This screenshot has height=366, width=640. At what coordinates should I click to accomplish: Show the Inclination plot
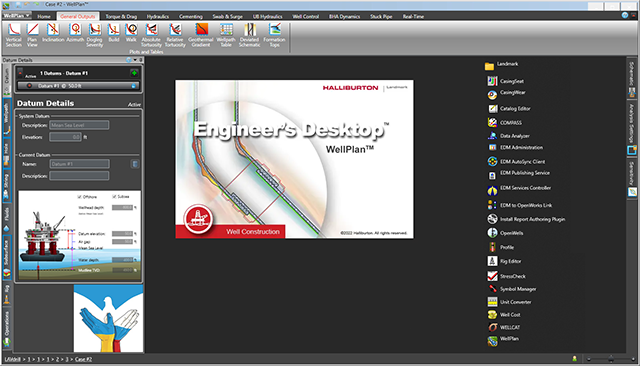point(53,33)
